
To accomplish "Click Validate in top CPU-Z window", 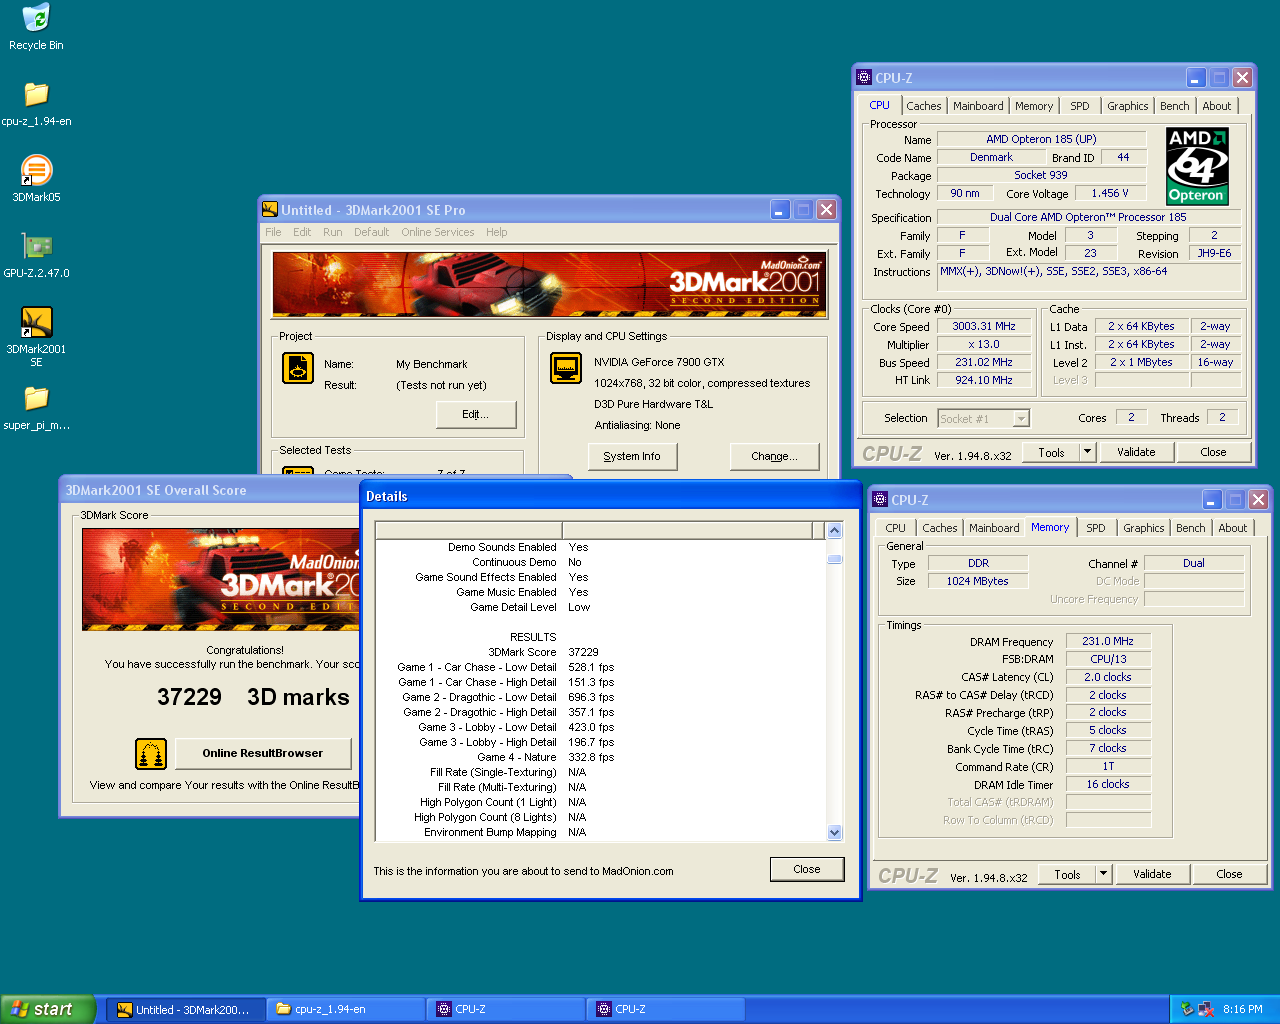I will [x=1136, y=452].
